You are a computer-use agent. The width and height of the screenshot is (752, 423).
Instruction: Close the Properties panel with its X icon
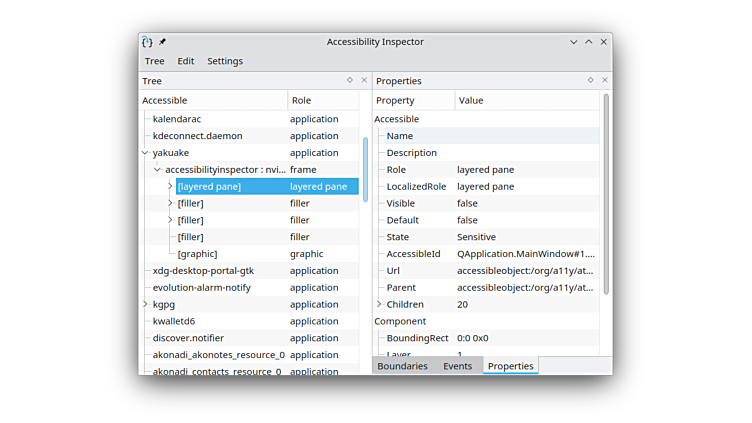[x=604, y=80]
